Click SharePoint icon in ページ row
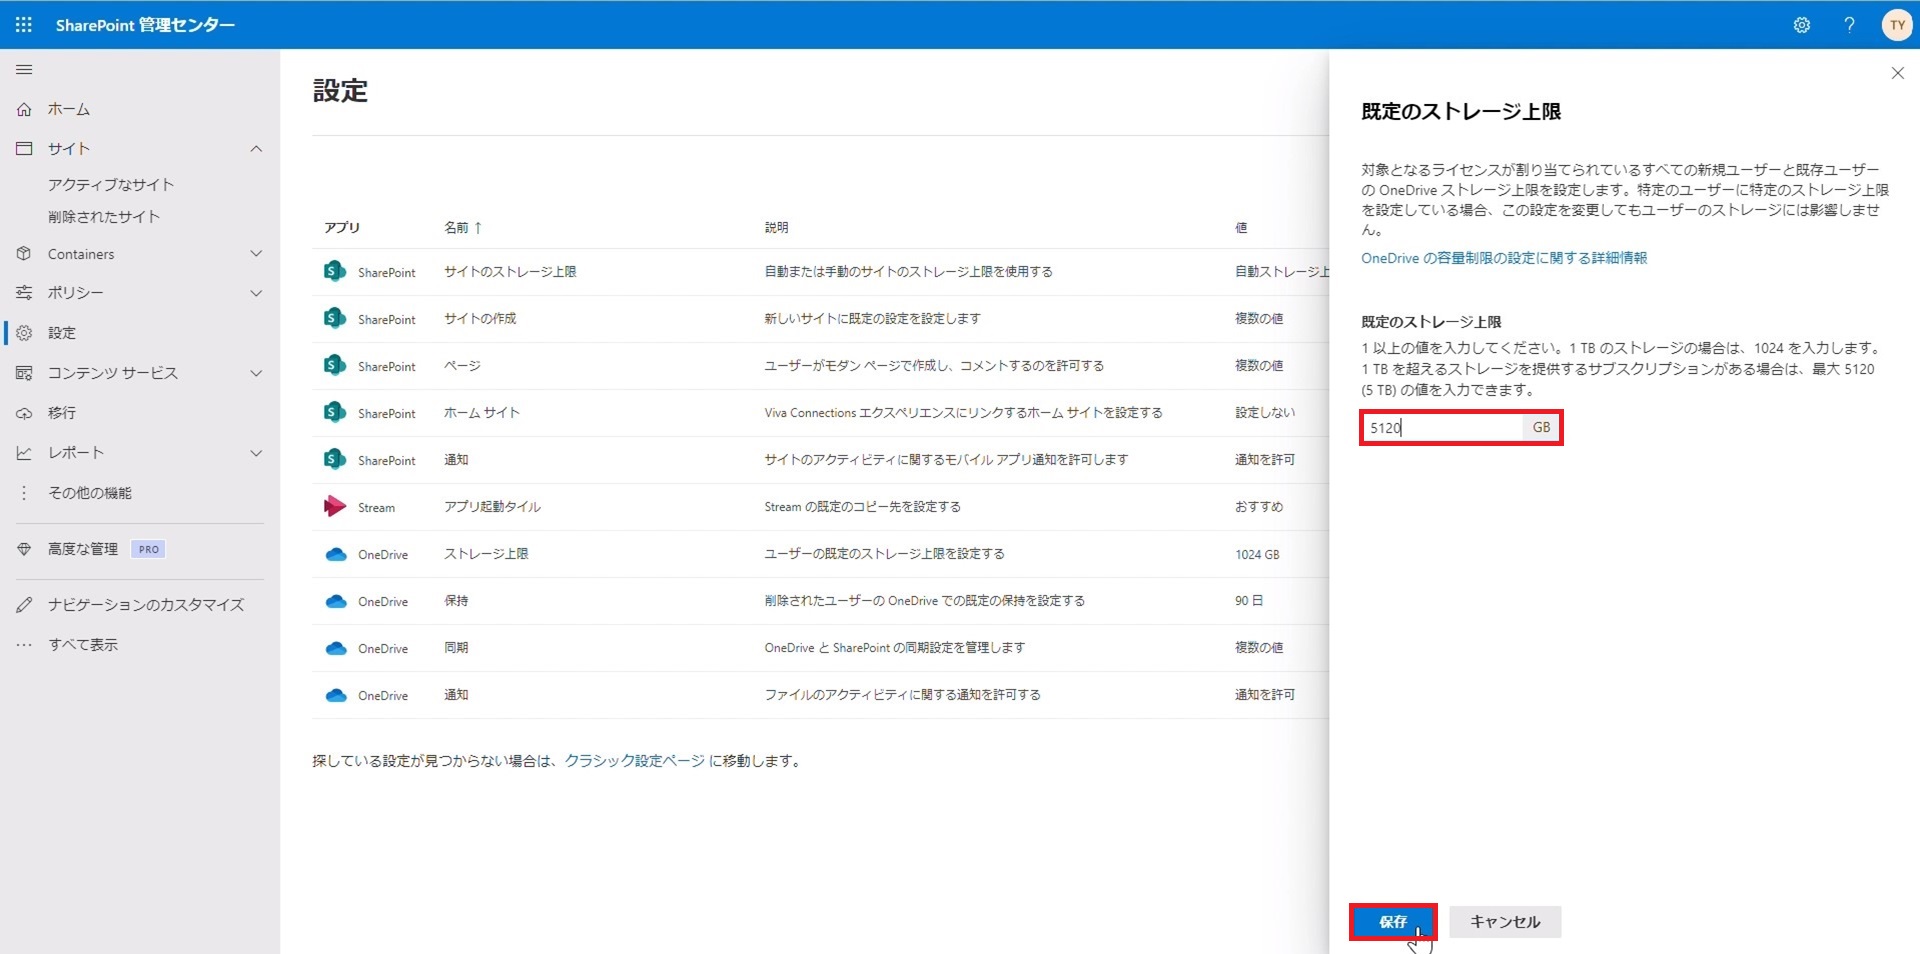Screen dimensions: 1920x954 [x=335, y=365]
